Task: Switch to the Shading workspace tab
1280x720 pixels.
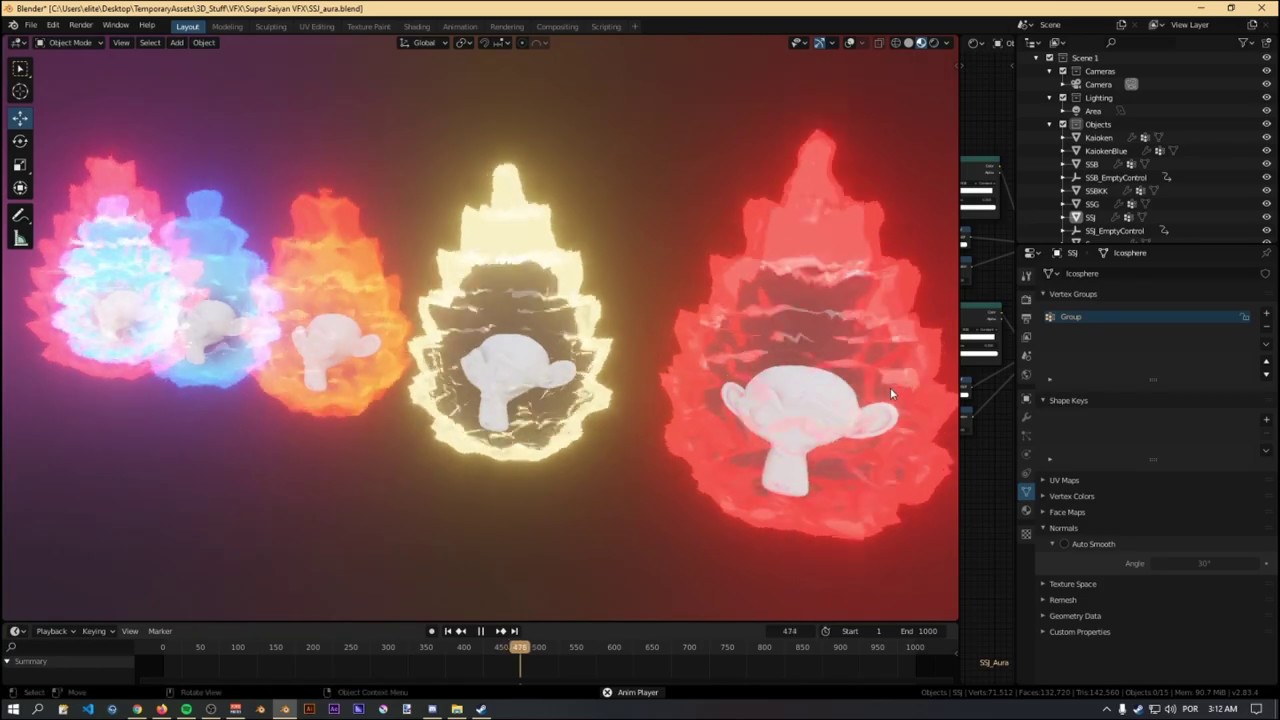Action: tap(416, 27)
